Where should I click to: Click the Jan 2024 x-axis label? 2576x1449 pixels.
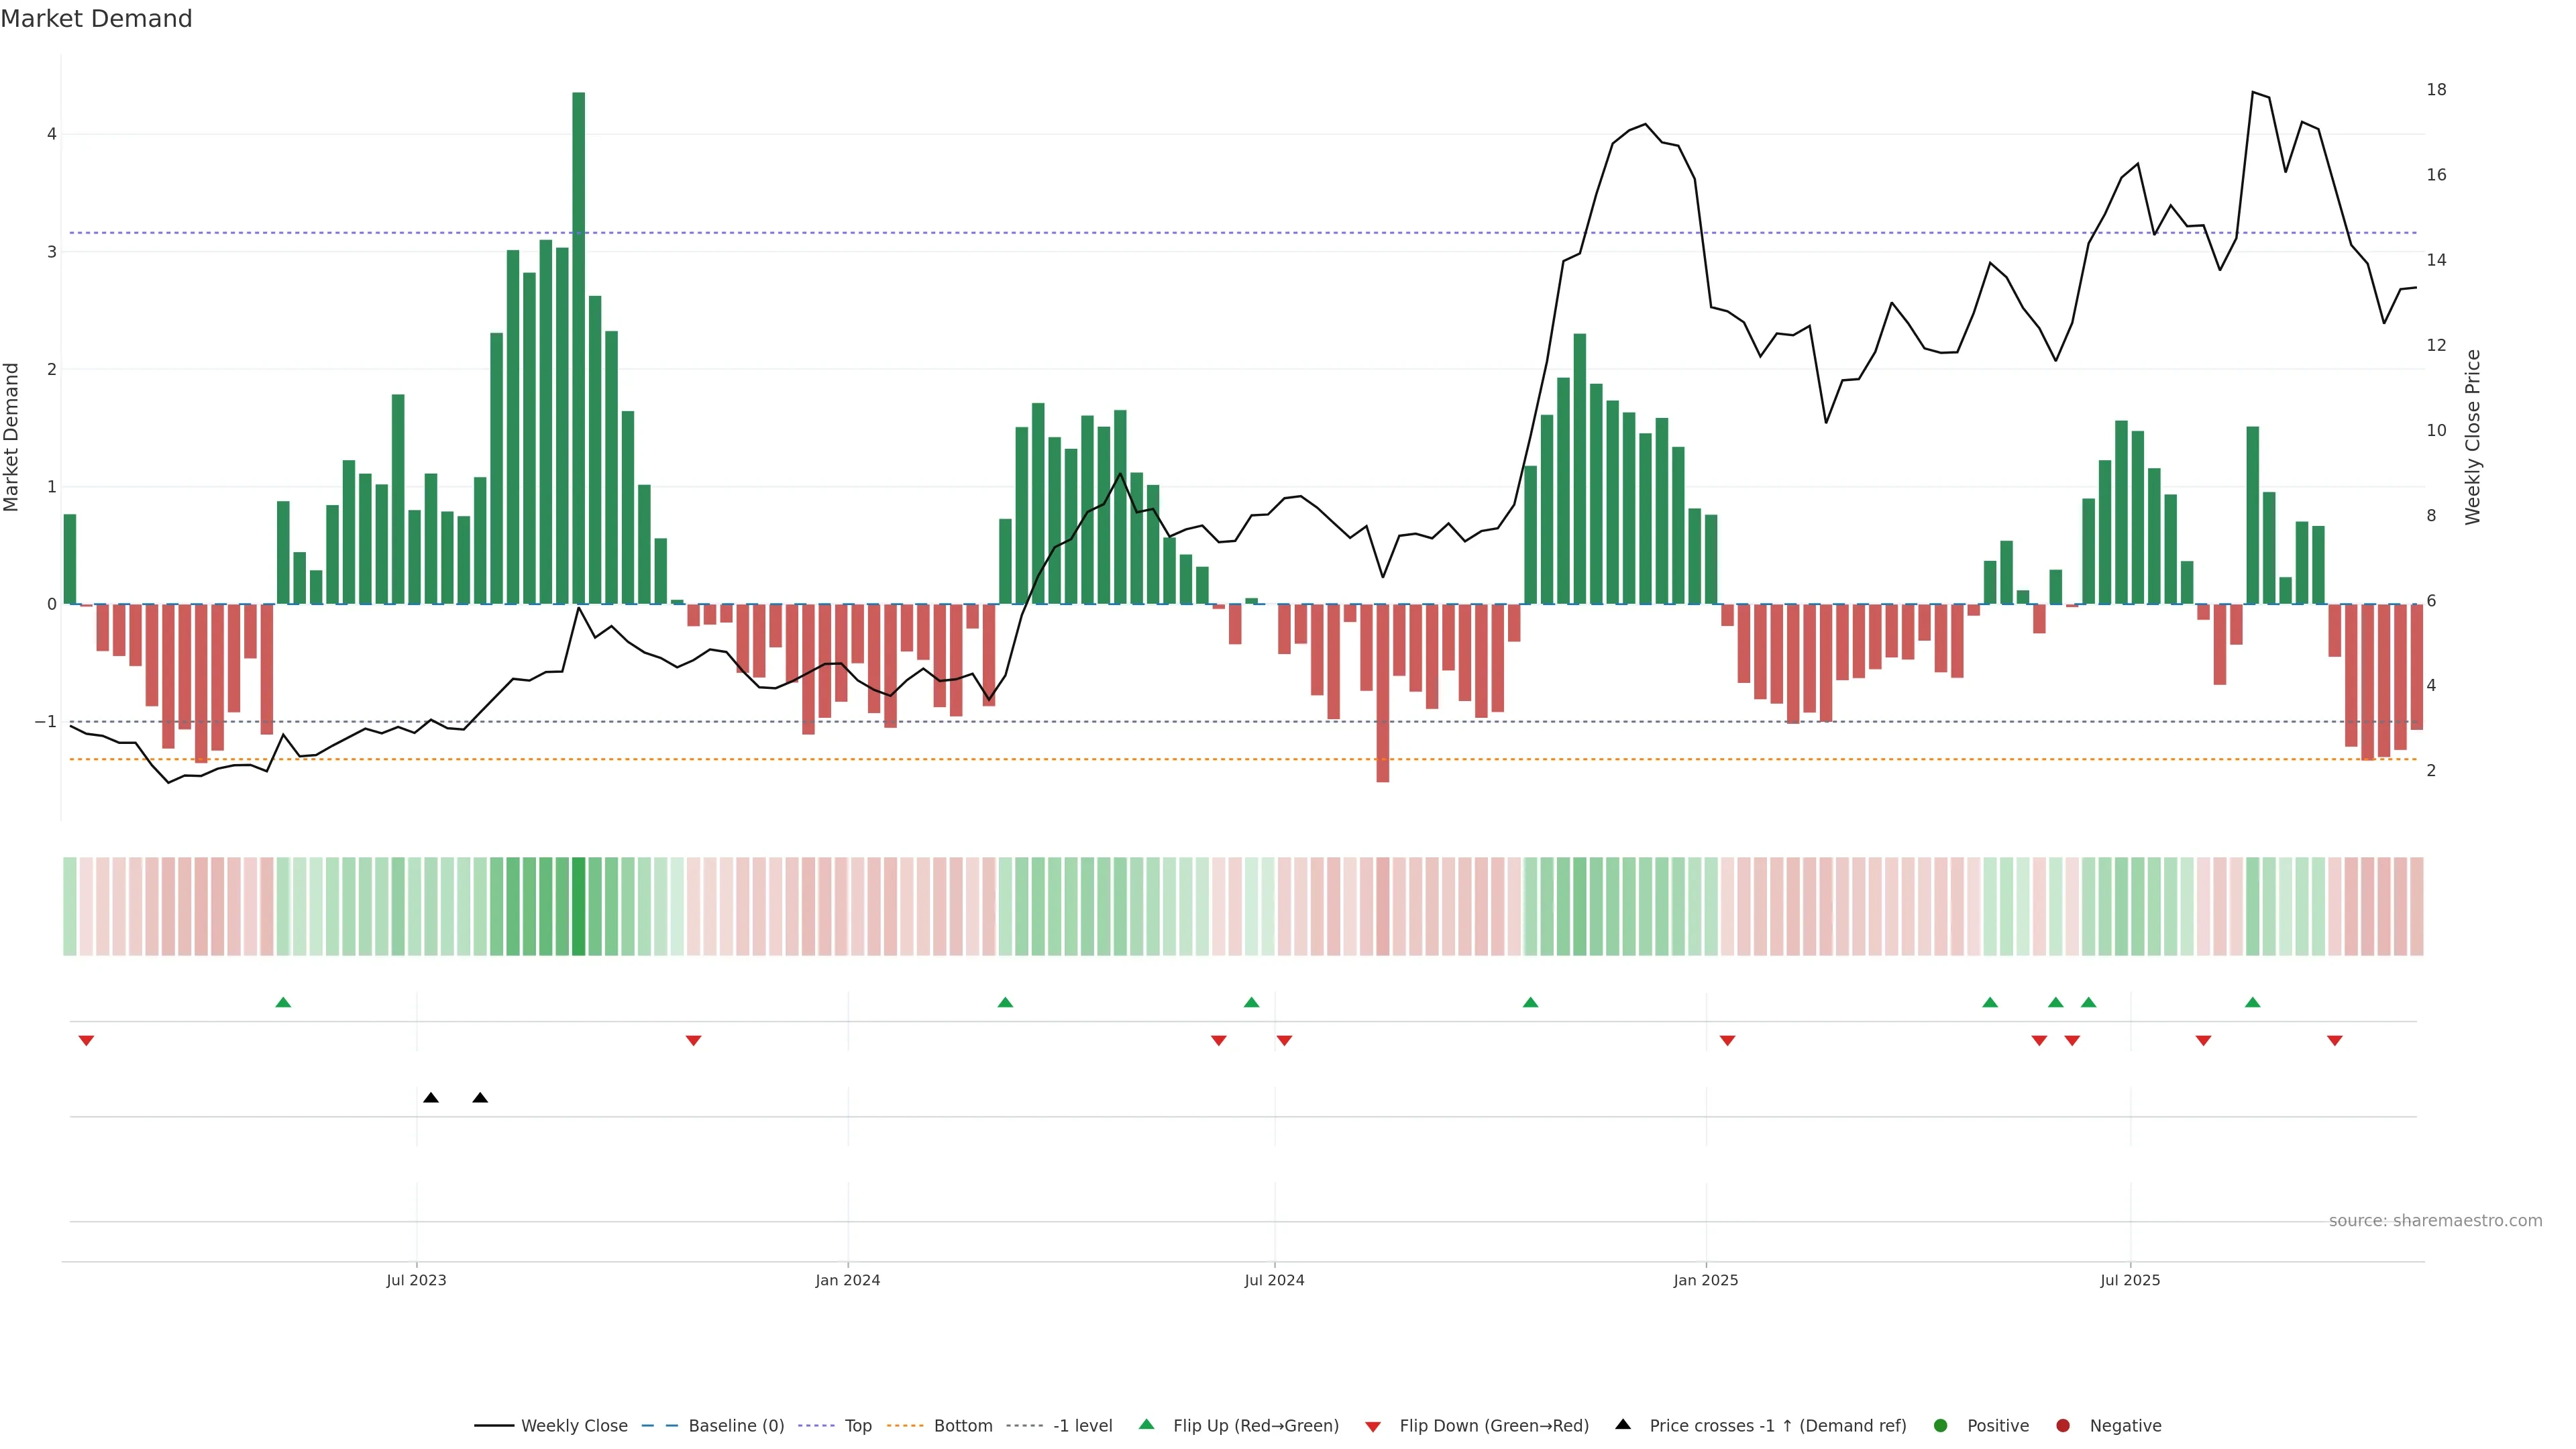tap(847, 1280)
